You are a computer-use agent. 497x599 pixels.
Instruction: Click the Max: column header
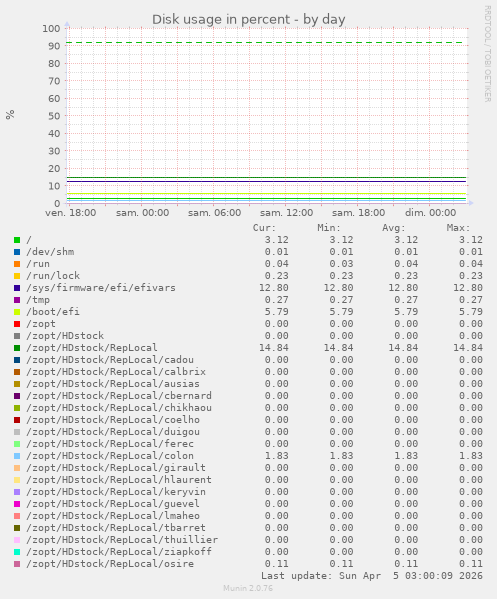point(458,228)
